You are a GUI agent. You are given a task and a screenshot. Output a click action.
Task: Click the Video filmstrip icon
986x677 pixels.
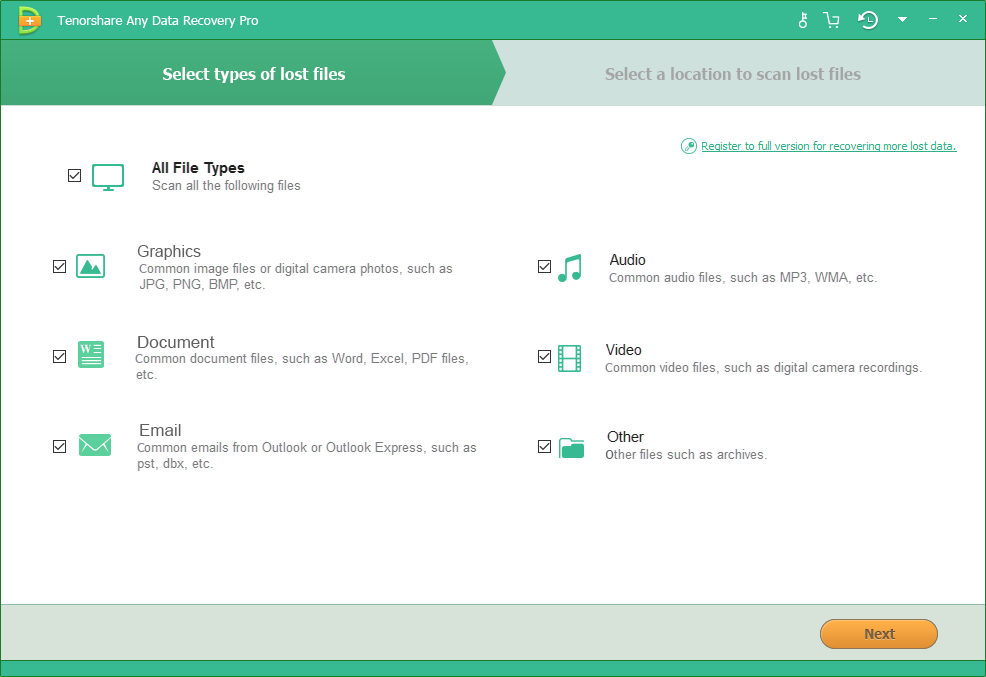[571, 358]
